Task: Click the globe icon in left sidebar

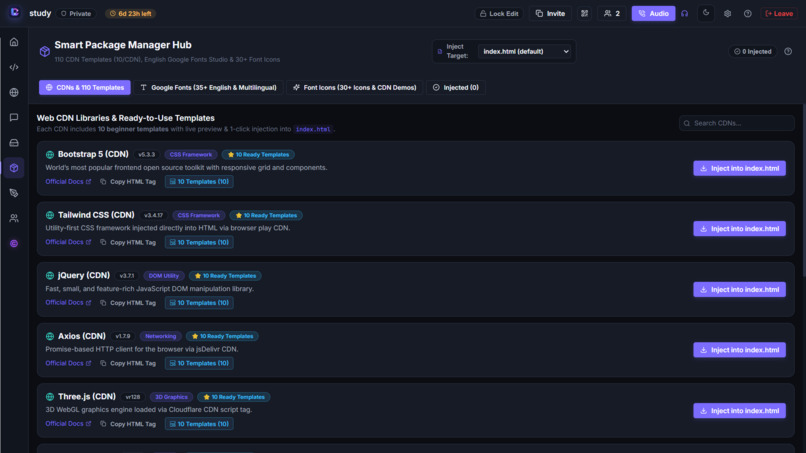Action: (x=14, y=93)
